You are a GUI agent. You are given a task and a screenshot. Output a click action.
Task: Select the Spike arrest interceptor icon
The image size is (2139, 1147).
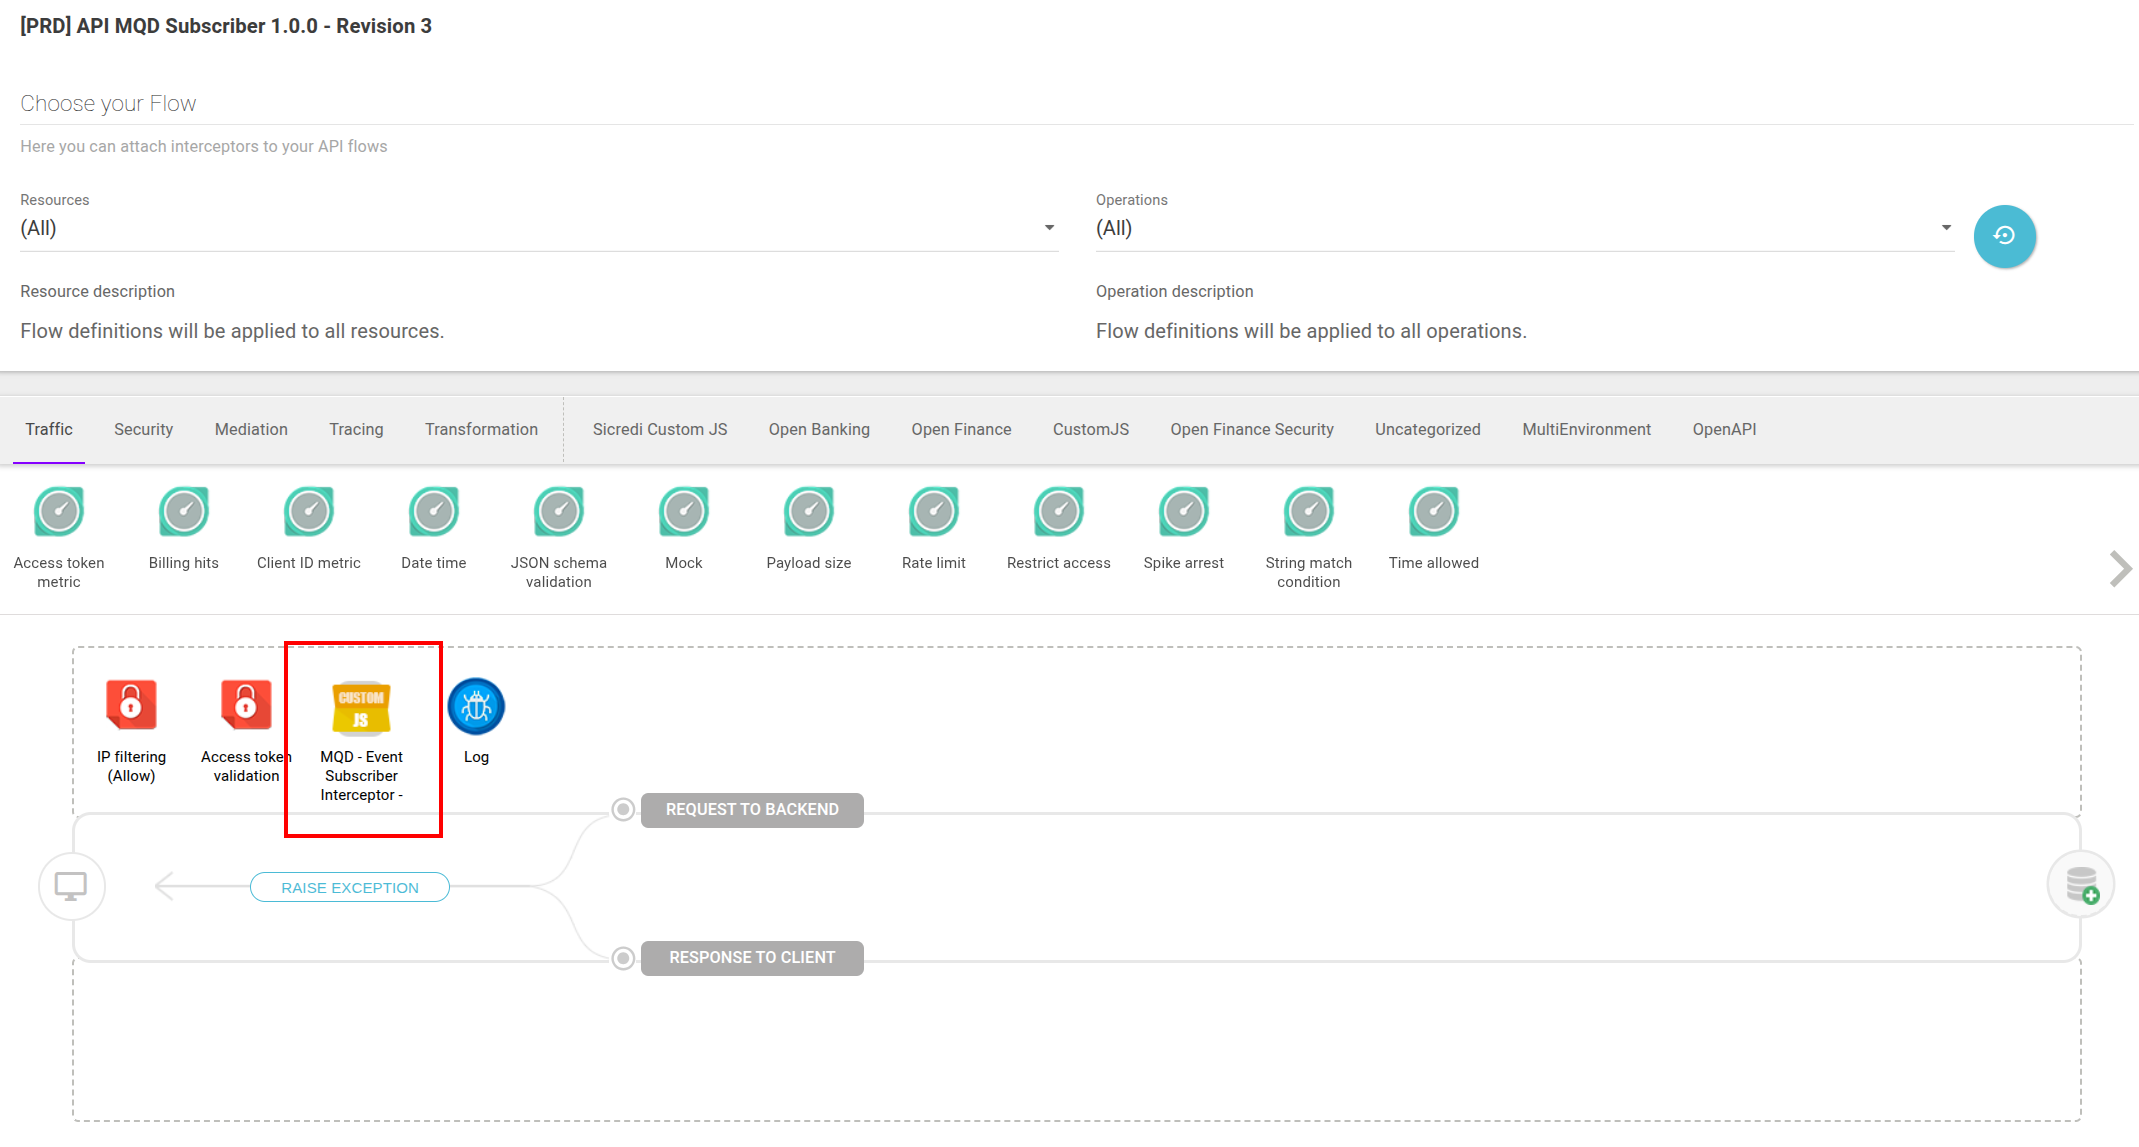click(x=1183, y=512)
